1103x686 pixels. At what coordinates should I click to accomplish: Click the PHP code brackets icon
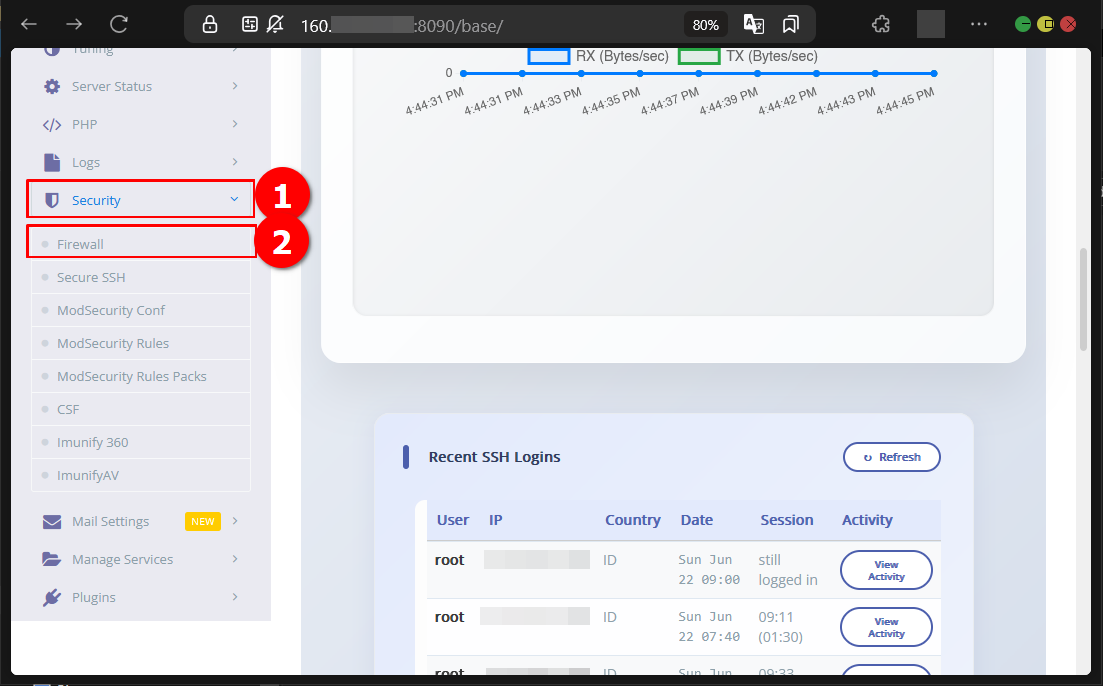pos(52,125)
